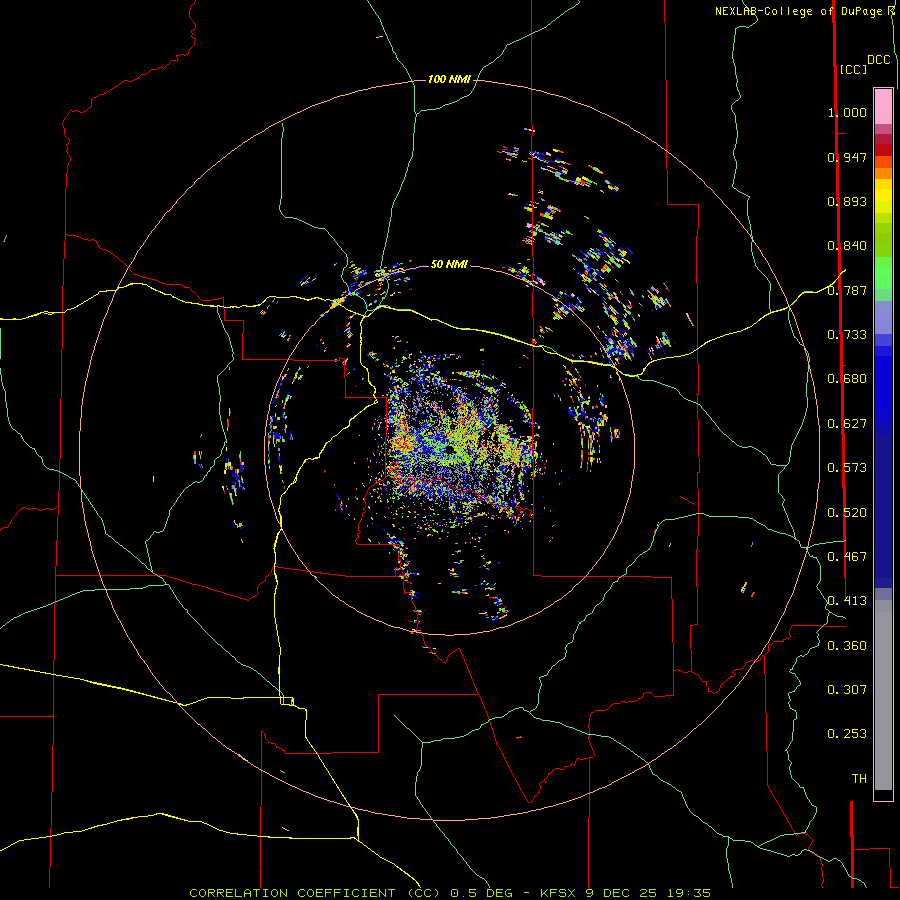Click the 1.000 value on color scale

tap(847, 112)
